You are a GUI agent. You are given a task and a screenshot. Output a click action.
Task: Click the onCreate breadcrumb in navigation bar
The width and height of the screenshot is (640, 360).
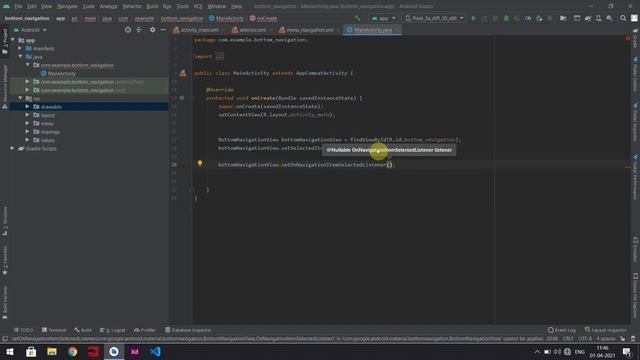point(263,18)
